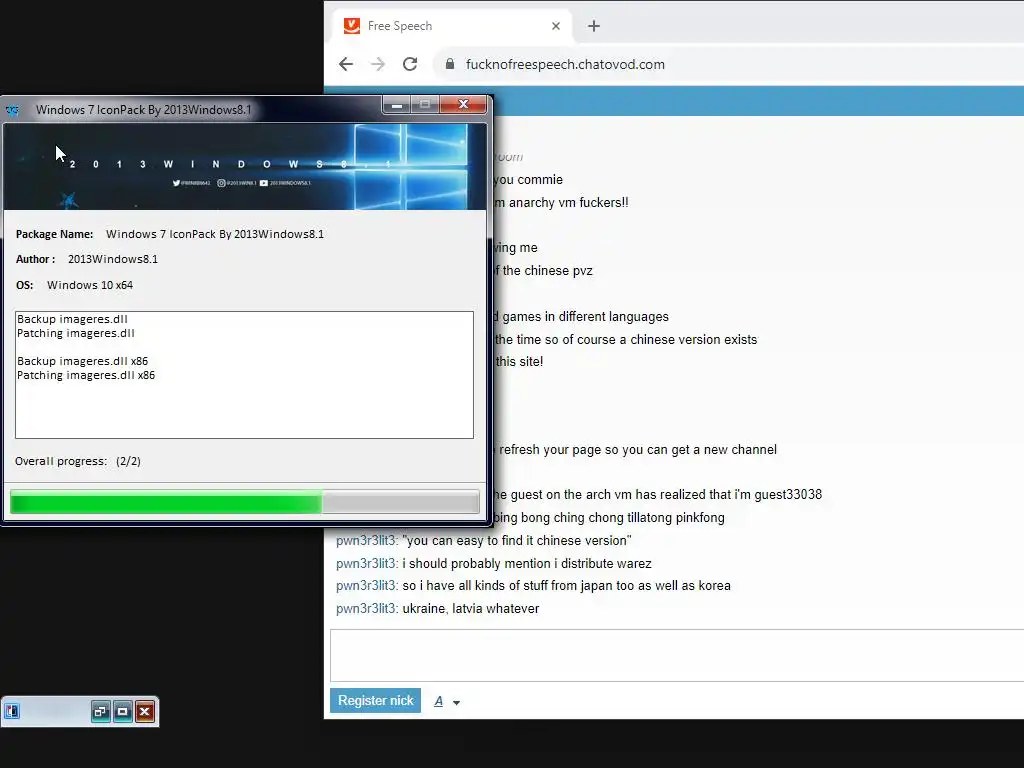Click the chat message input box
This screenshot has width=1024, height=768.
pos(677,655)
